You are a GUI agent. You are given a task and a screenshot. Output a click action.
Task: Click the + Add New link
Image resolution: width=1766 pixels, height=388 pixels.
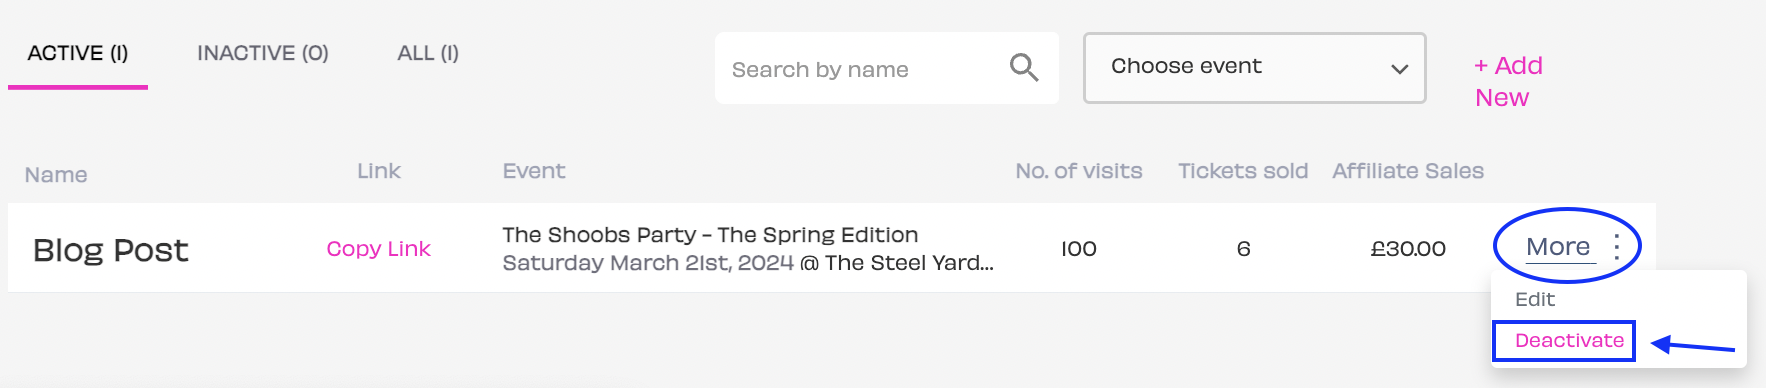(1508, 81)
